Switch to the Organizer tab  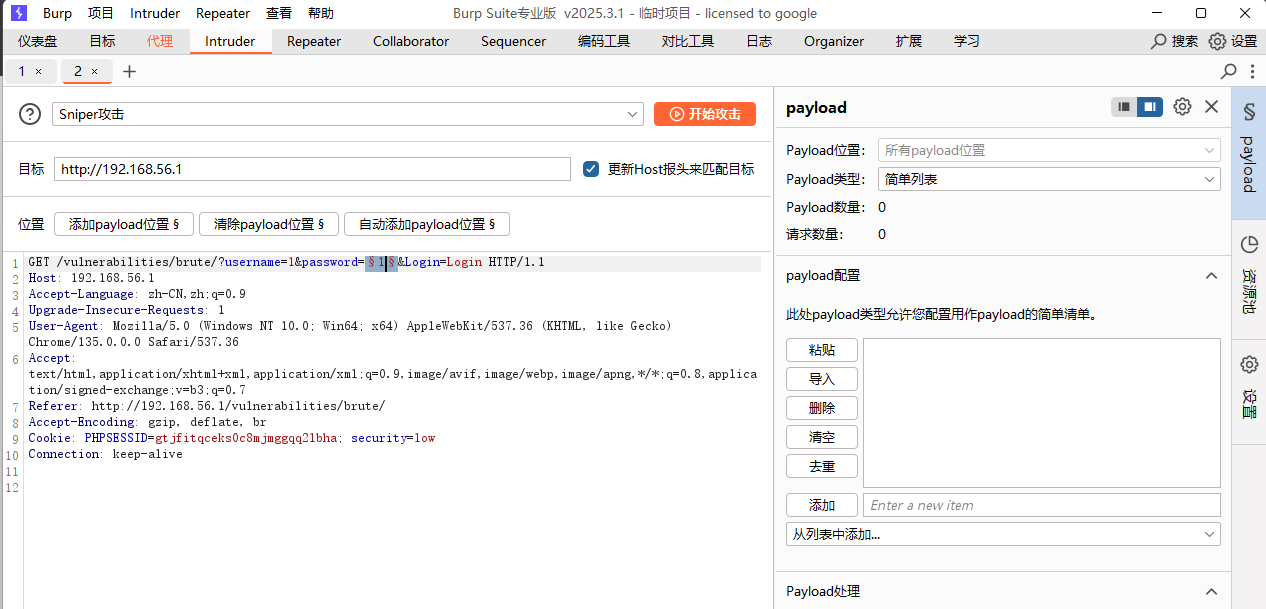pos(834,41)
